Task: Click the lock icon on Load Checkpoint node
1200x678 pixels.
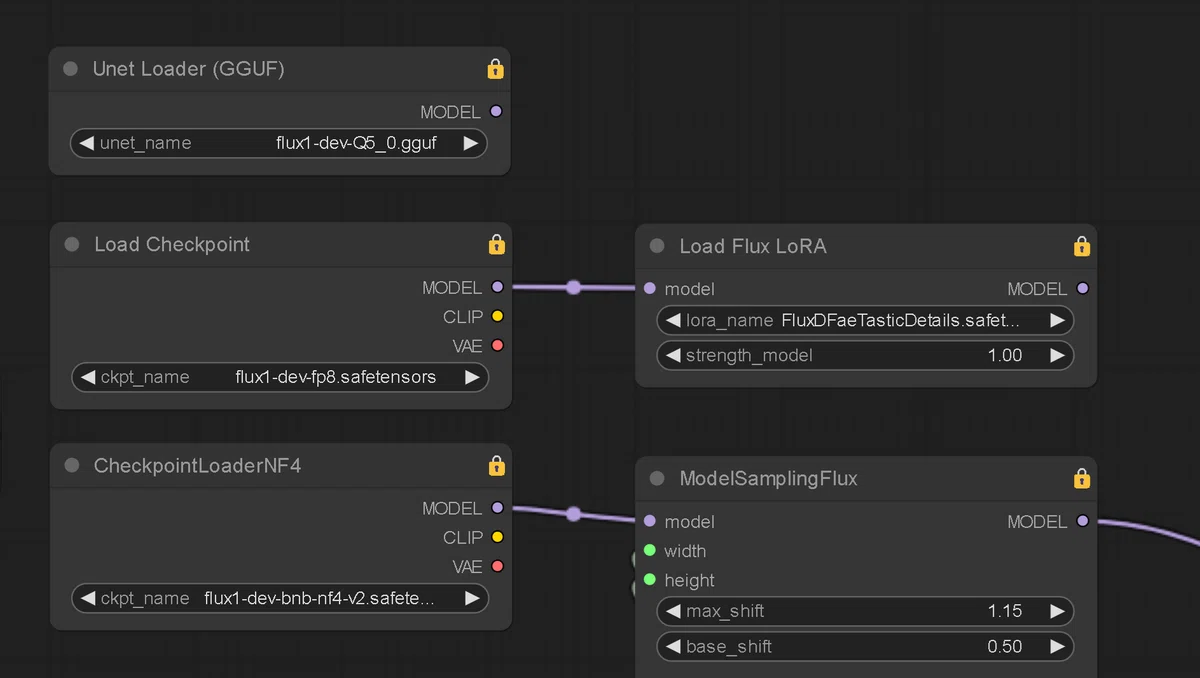Action: pyautogui.click(x=496, y=244)
